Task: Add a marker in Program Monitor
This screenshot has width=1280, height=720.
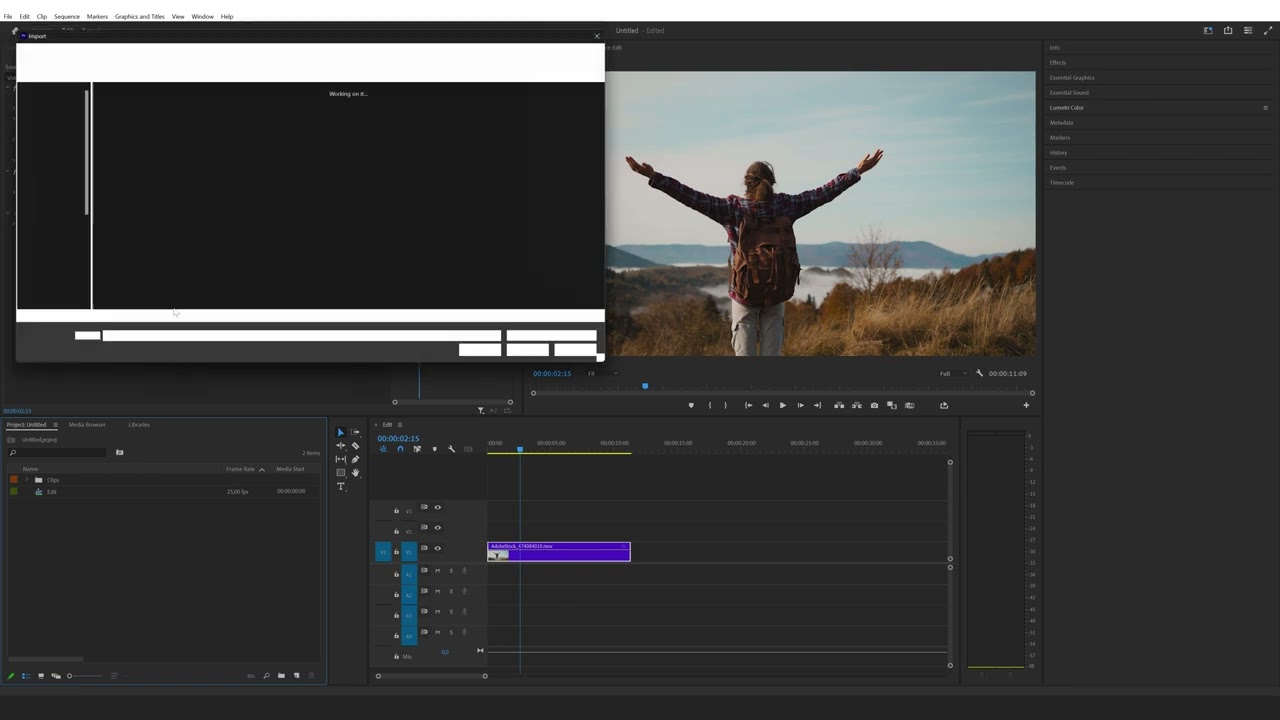Action: click(x=690, y=405)
